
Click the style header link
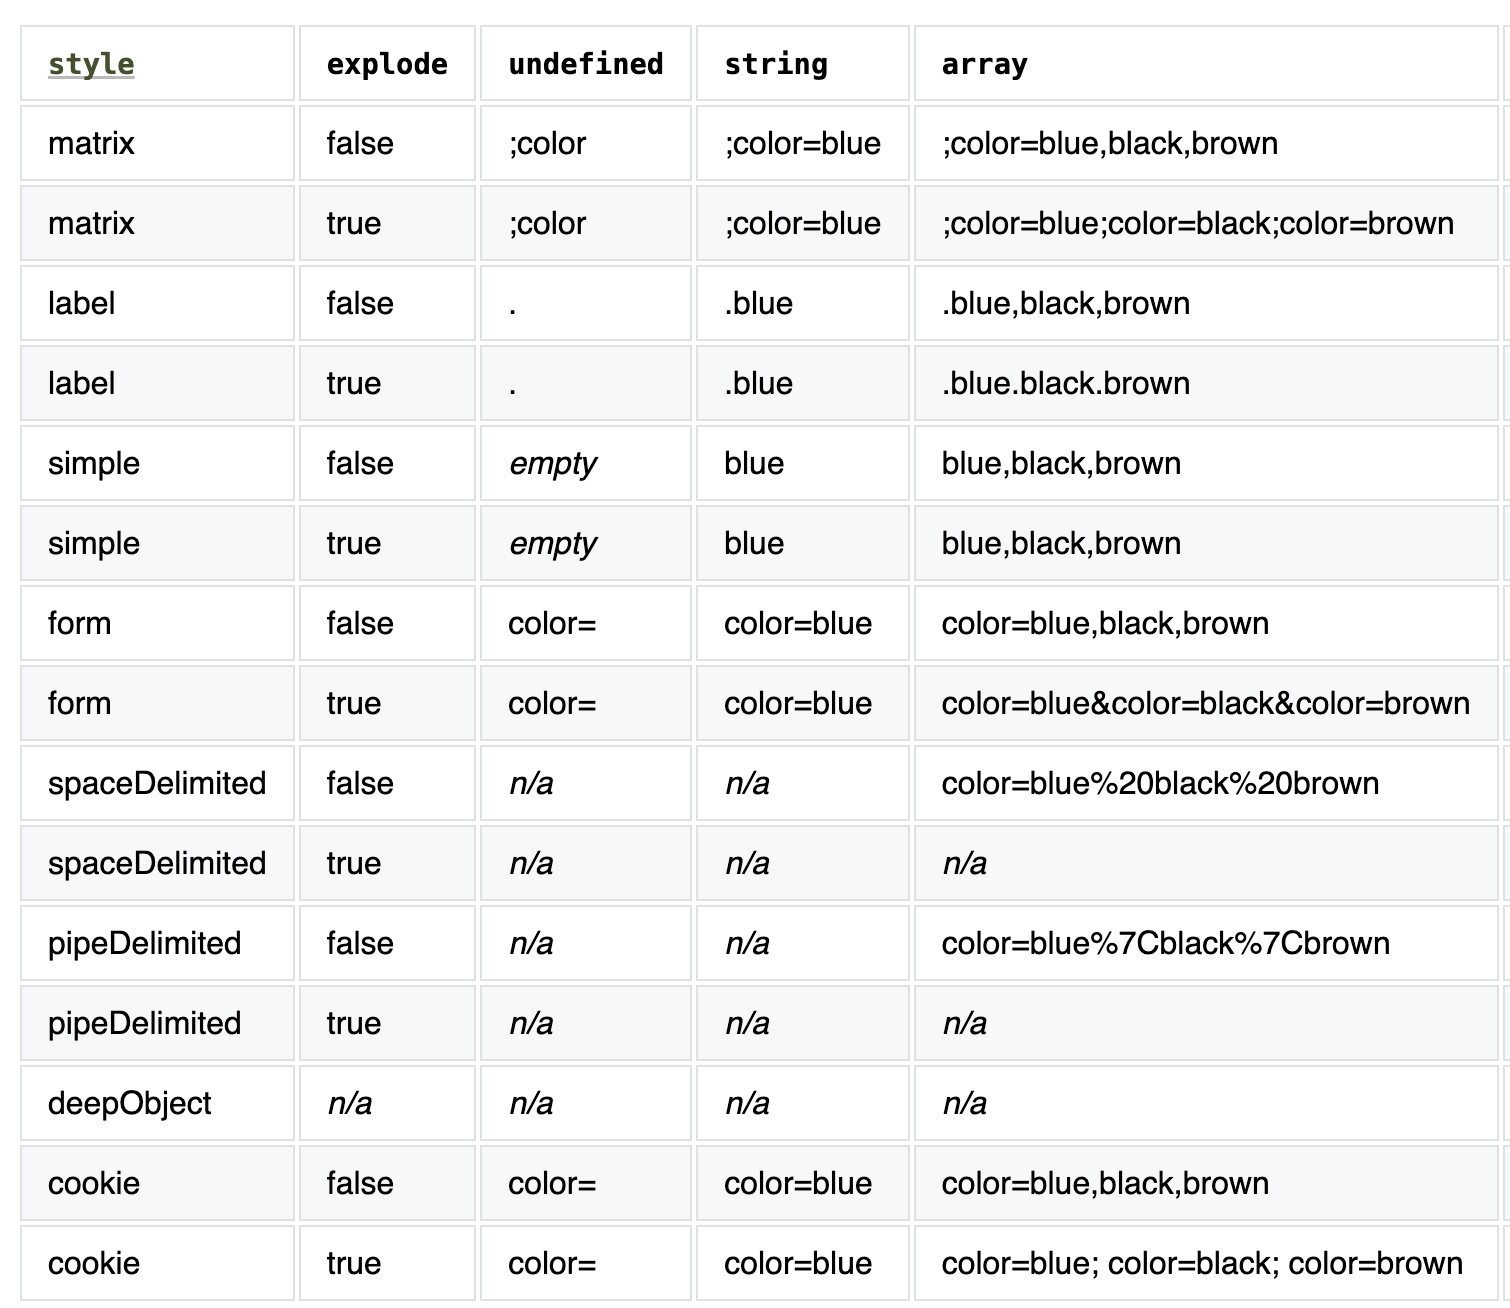91,64
